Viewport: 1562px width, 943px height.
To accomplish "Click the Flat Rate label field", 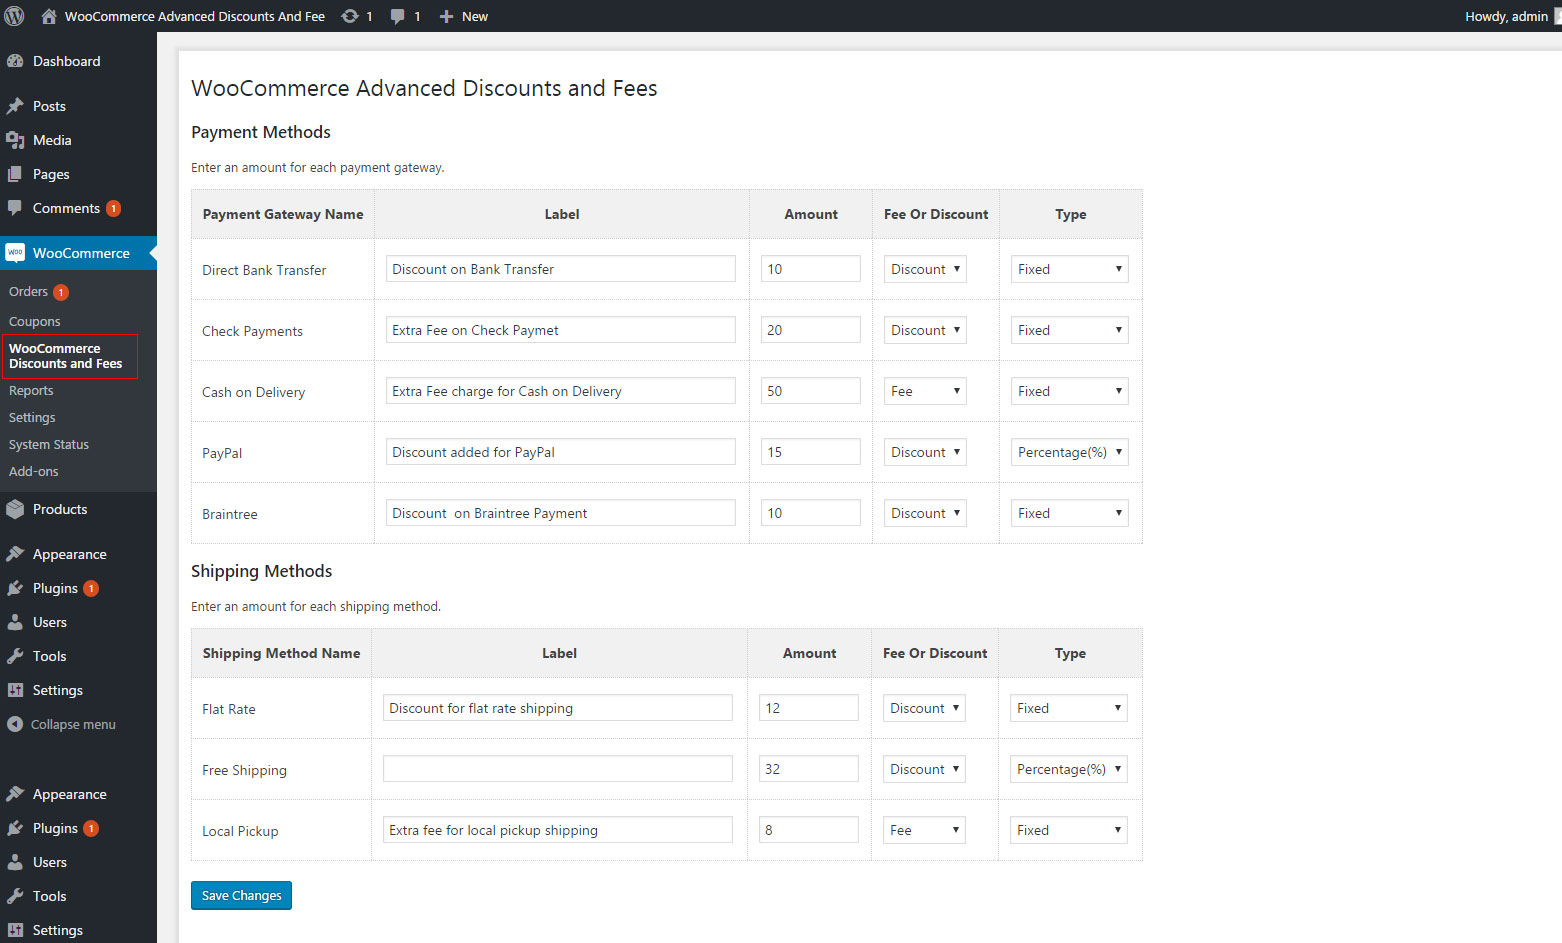I will (558, 708).
